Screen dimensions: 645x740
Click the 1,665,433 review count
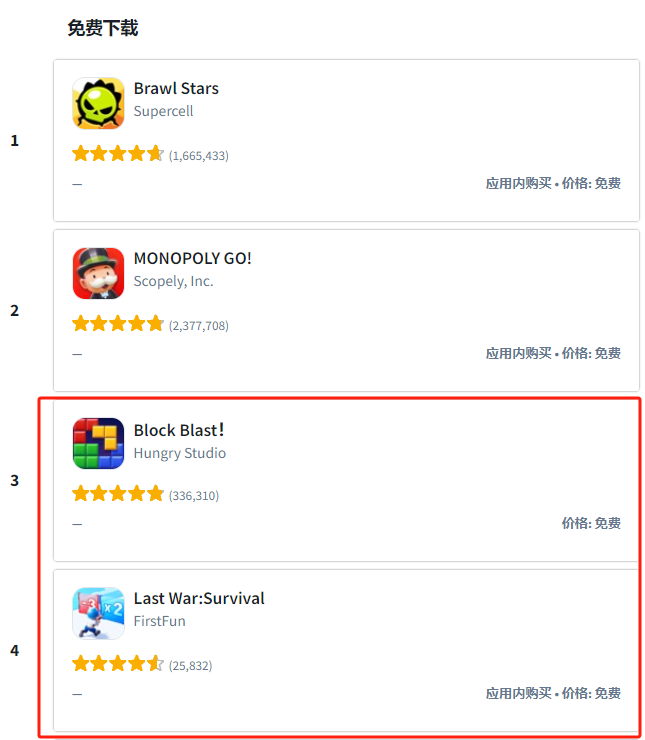199,156
